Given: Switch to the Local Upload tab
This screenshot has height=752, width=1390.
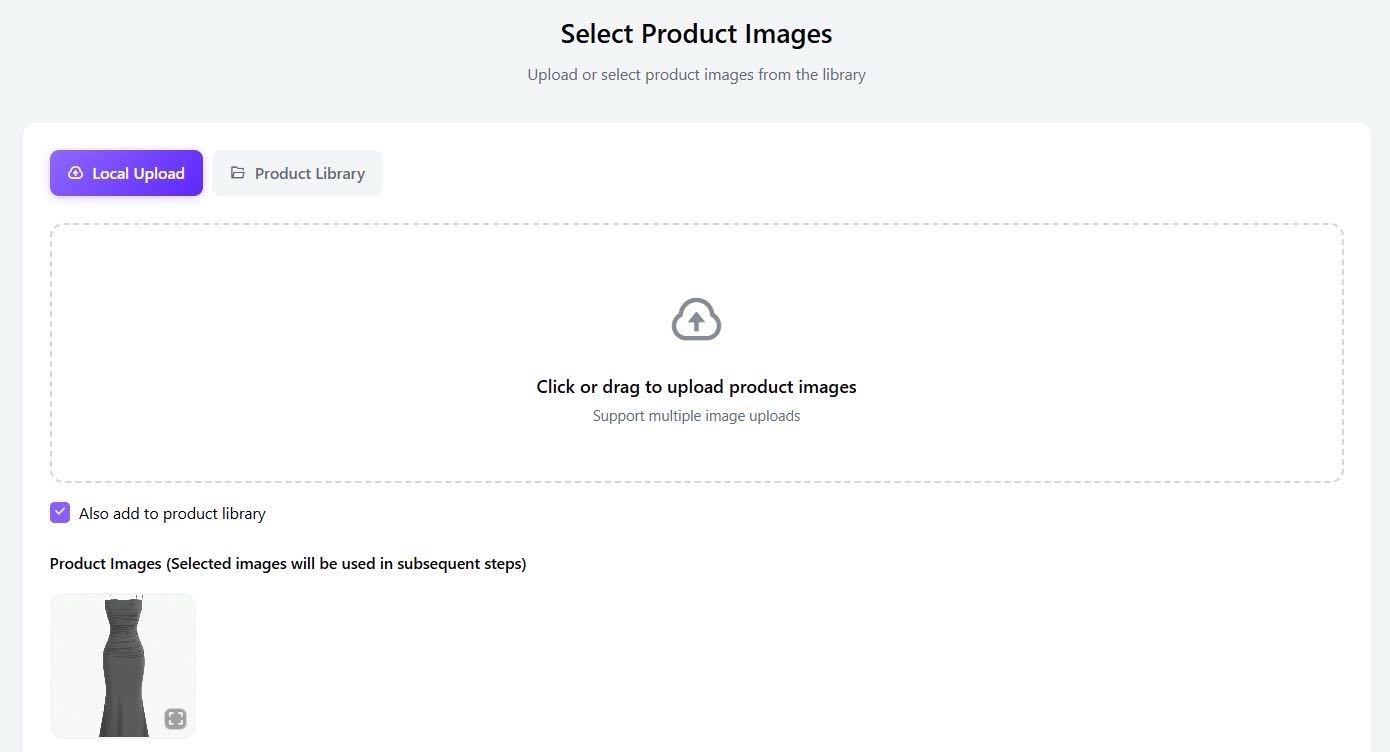Looking at the screenshot, I should coord(126,173).
